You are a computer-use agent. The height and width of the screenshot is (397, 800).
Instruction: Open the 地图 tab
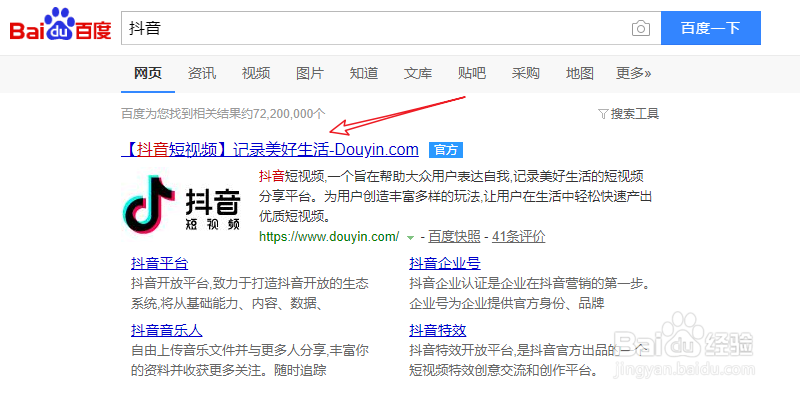point(580,73)
